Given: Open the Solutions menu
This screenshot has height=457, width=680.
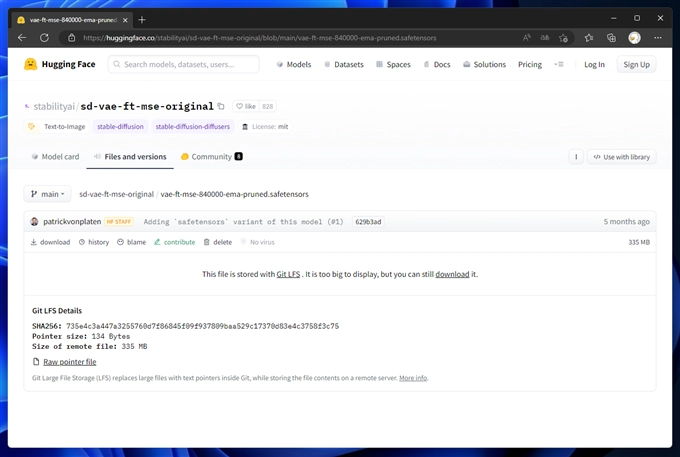Looking at the screenshot, I should [x=484, y=64].
